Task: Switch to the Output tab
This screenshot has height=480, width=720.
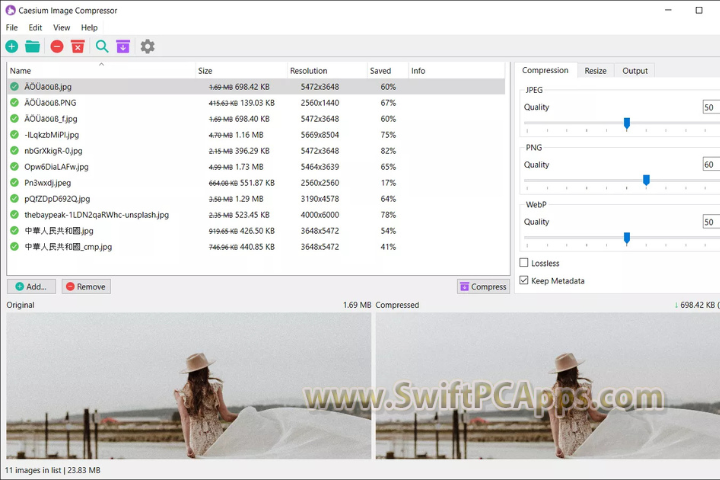Action: 635,71
